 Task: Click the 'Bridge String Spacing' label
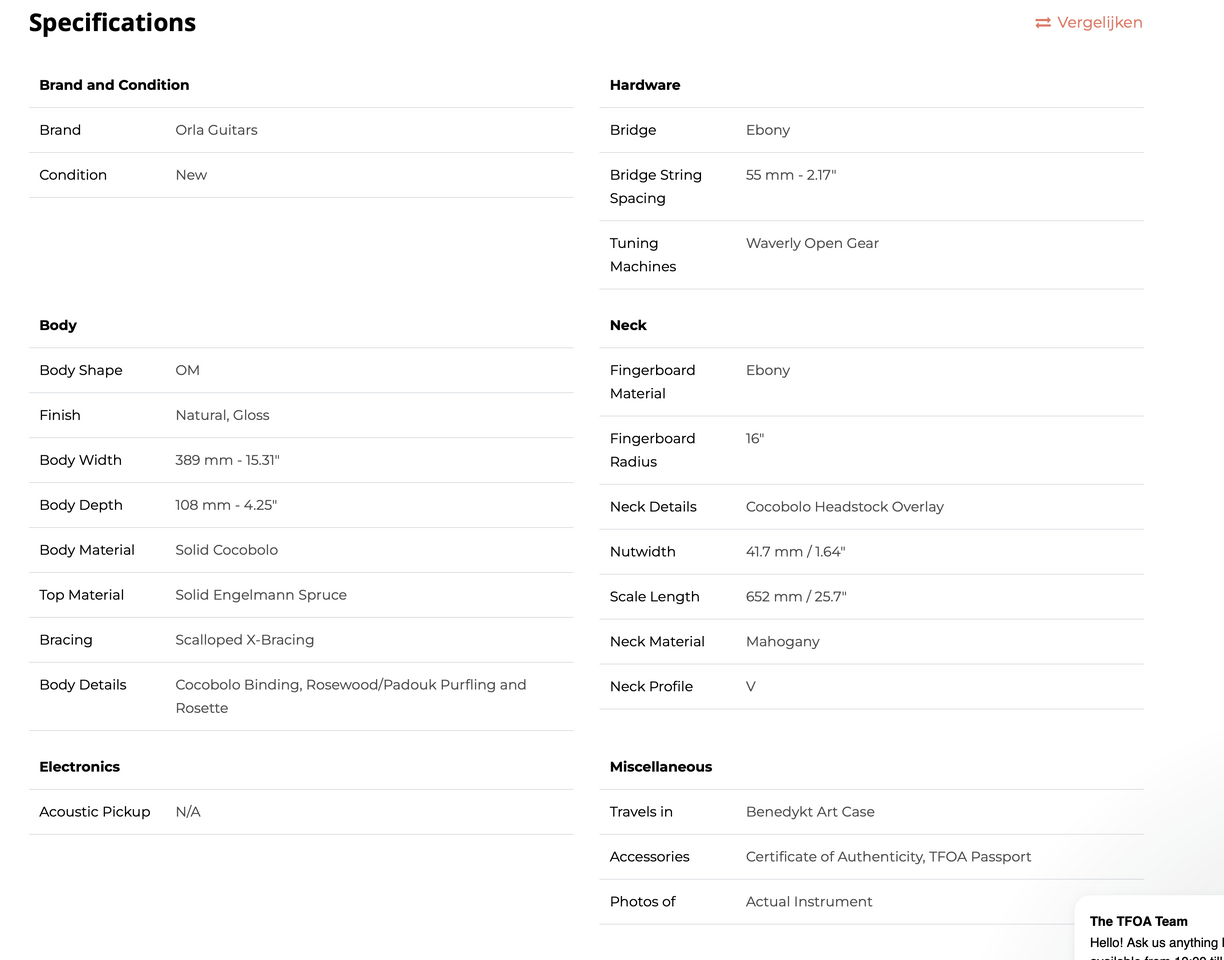point(656,187)
